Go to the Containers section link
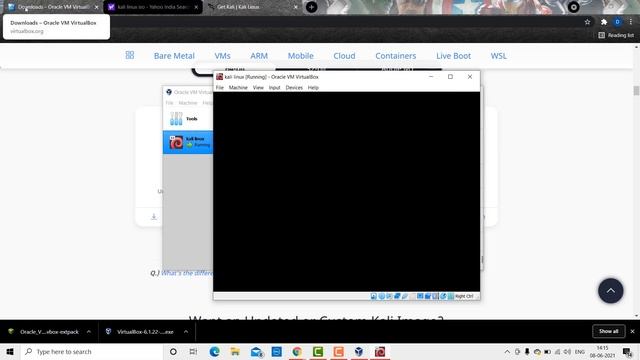Image resolution: width=640 pixels, height=360 pixels. (396, 56)
